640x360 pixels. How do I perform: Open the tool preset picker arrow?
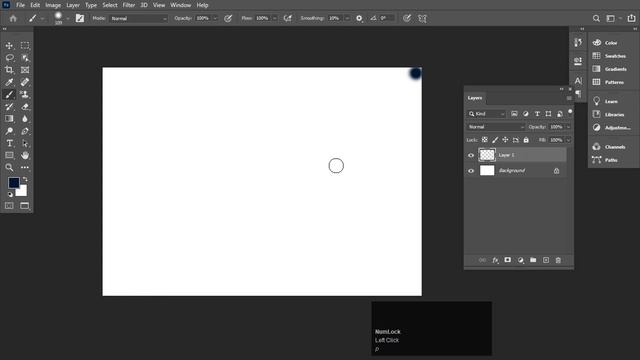(x=42, y=18)
